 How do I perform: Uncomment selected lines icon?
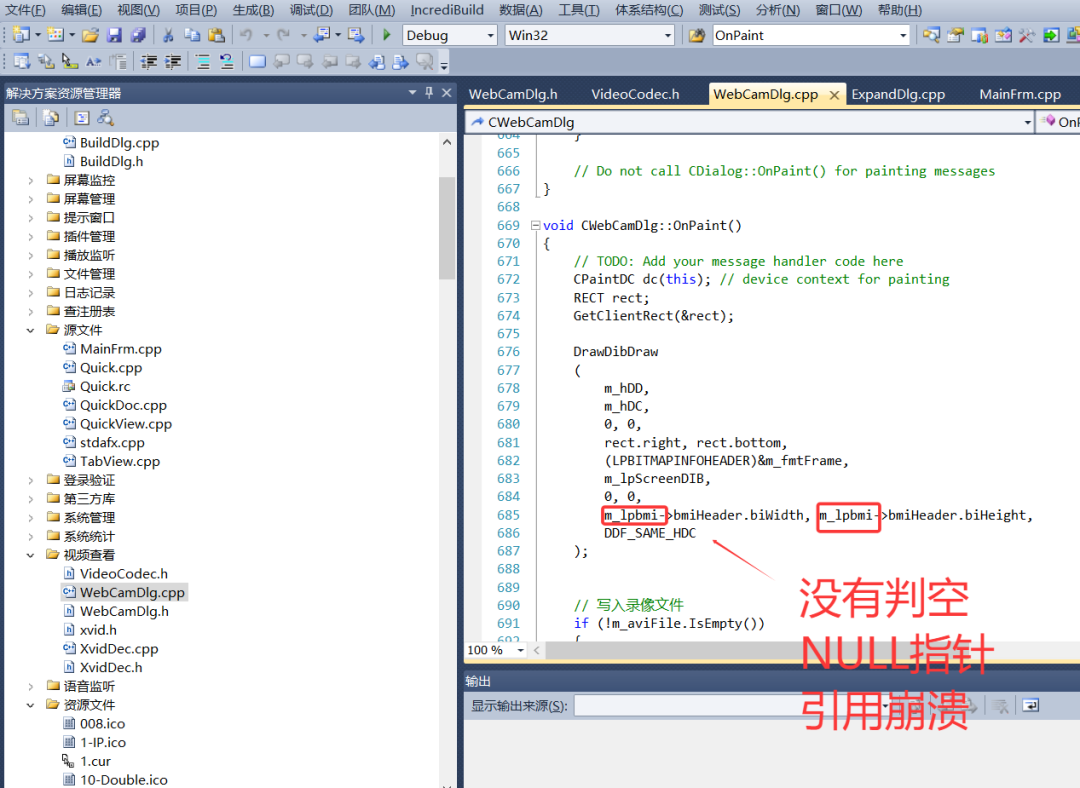pyautogui.click(x=227, y=62)
